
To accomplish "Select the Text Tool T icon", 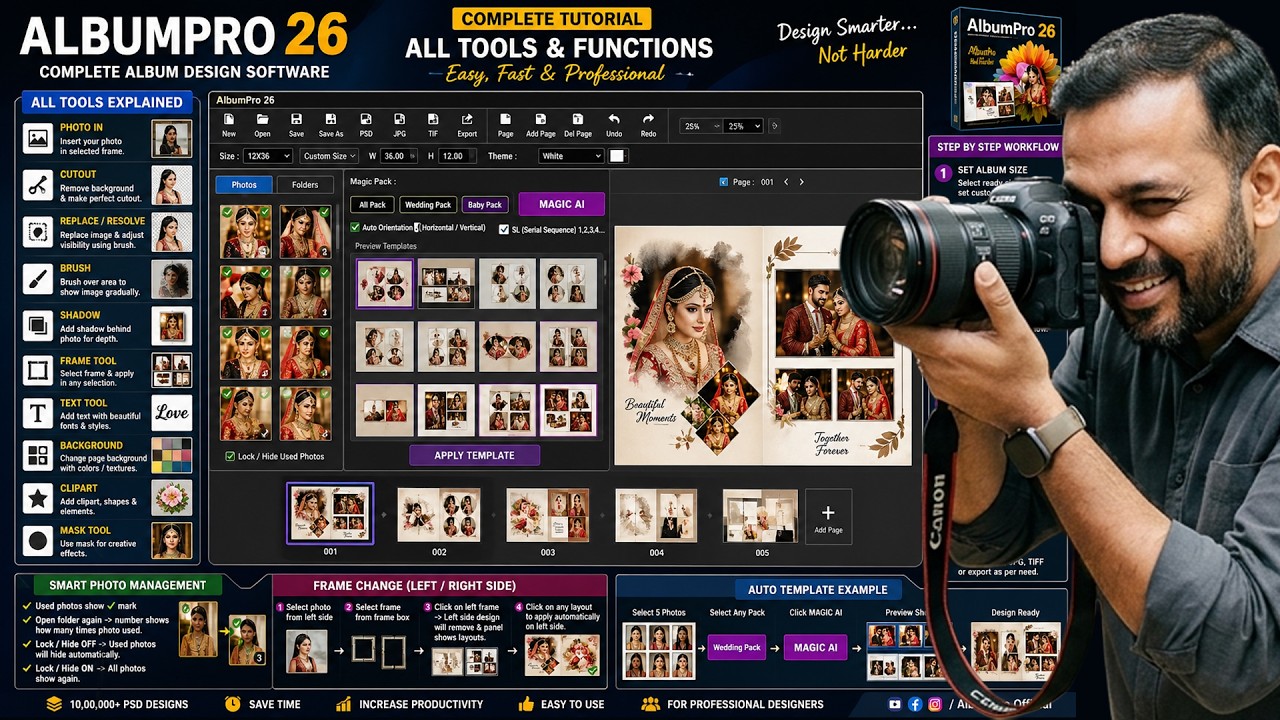I will point(38,413).
